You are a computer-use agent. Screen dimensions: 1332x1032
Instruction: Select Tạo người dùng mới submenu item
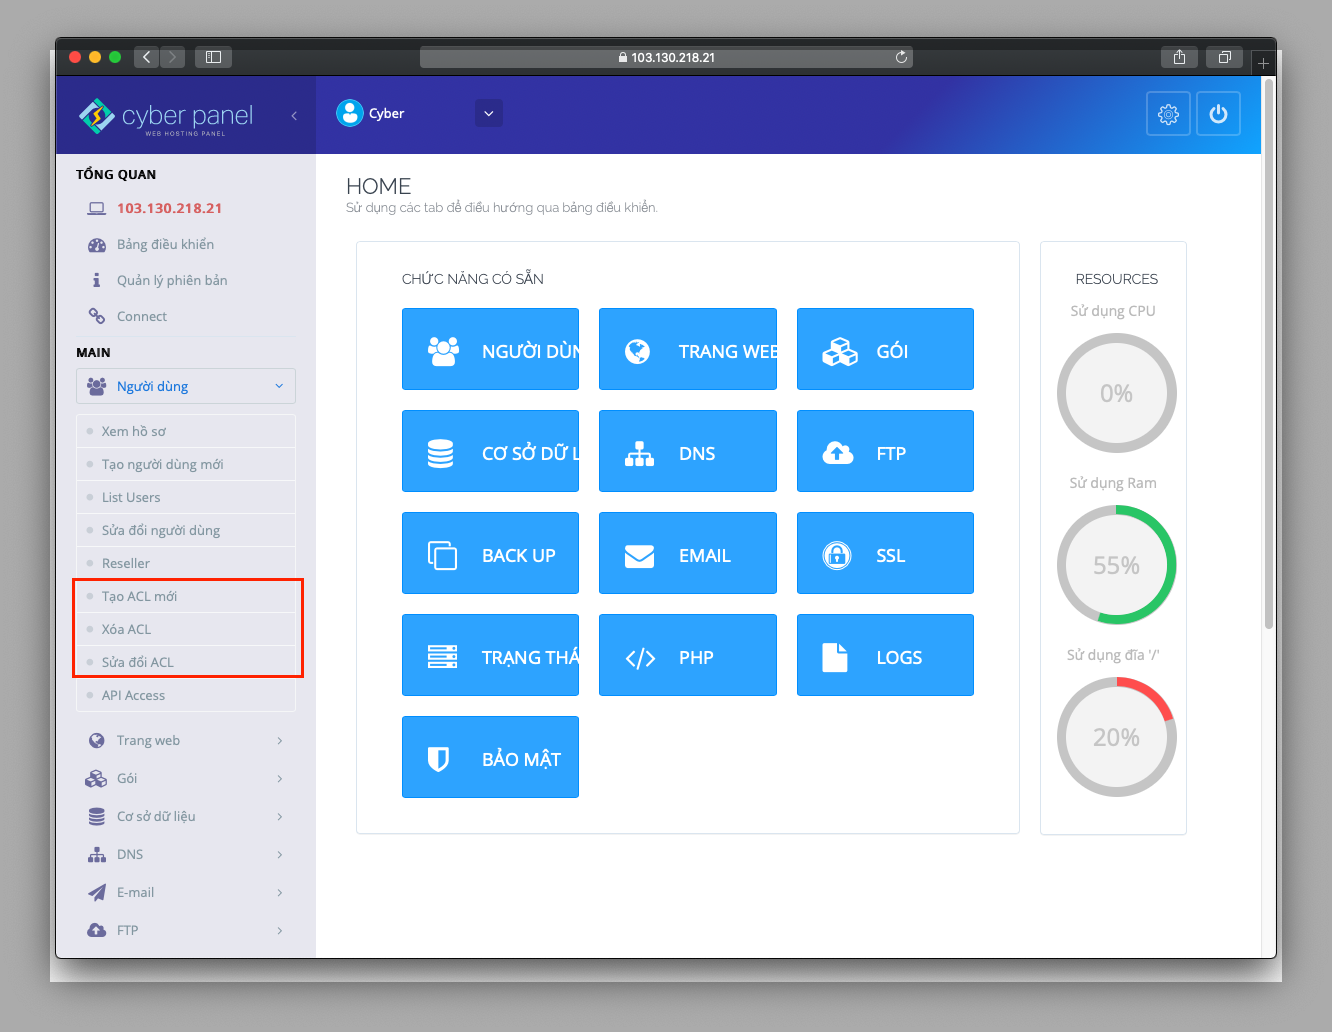[186, 464]
